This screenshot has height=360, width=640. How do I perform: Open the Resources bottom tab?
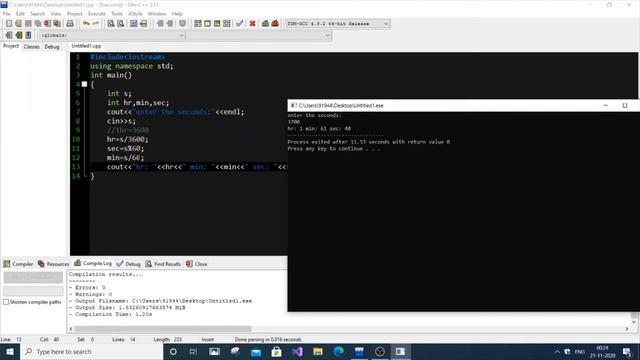53,264
